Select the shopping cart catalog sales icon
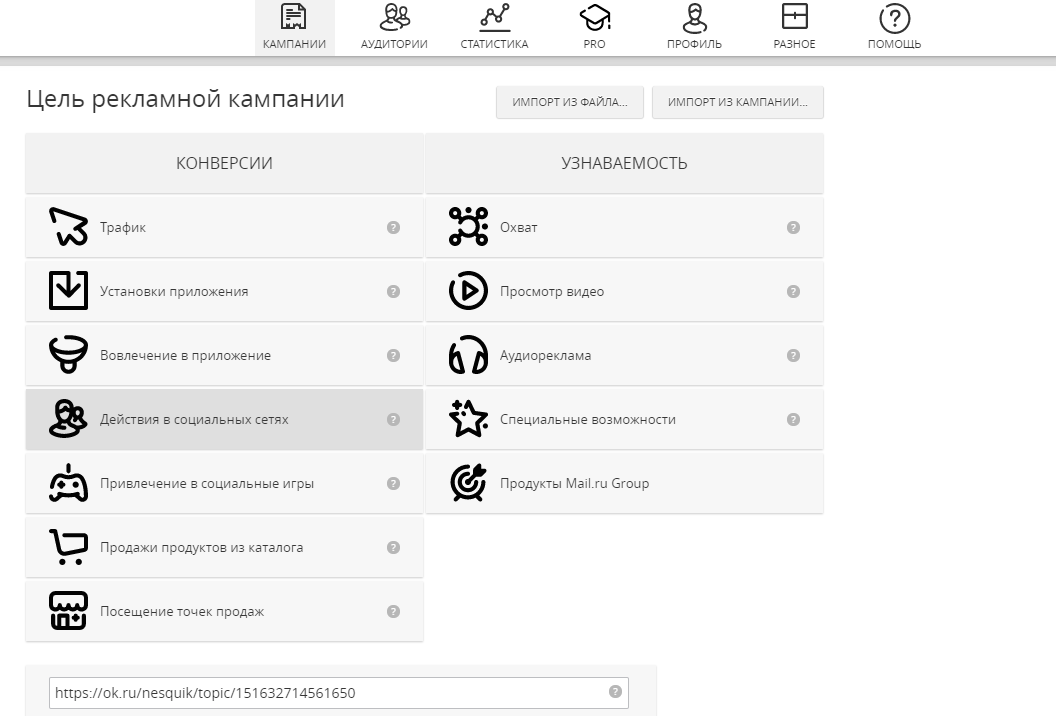The width and height of the screenshot is (1056, 716). click(x=69, y=547)
